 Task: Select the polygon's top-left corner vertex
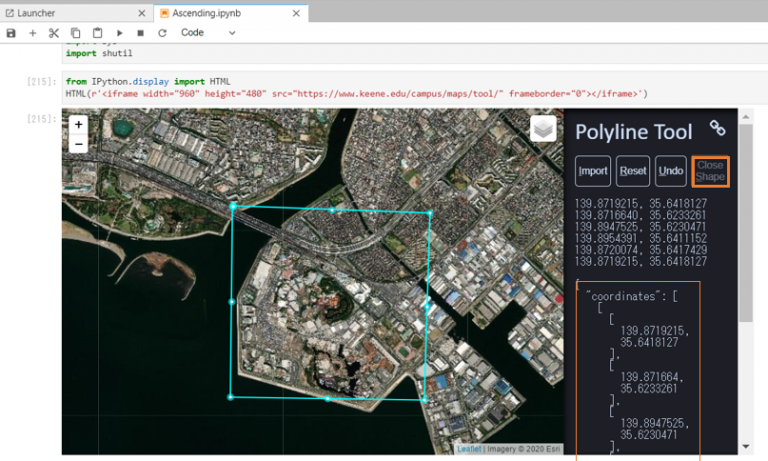click(233, 206)
